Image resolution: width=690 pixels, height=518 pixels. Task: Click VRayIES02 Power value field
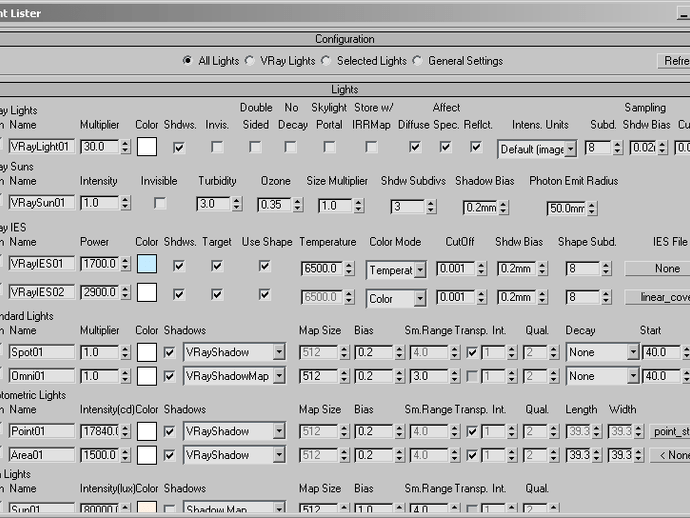pos(100,292)
